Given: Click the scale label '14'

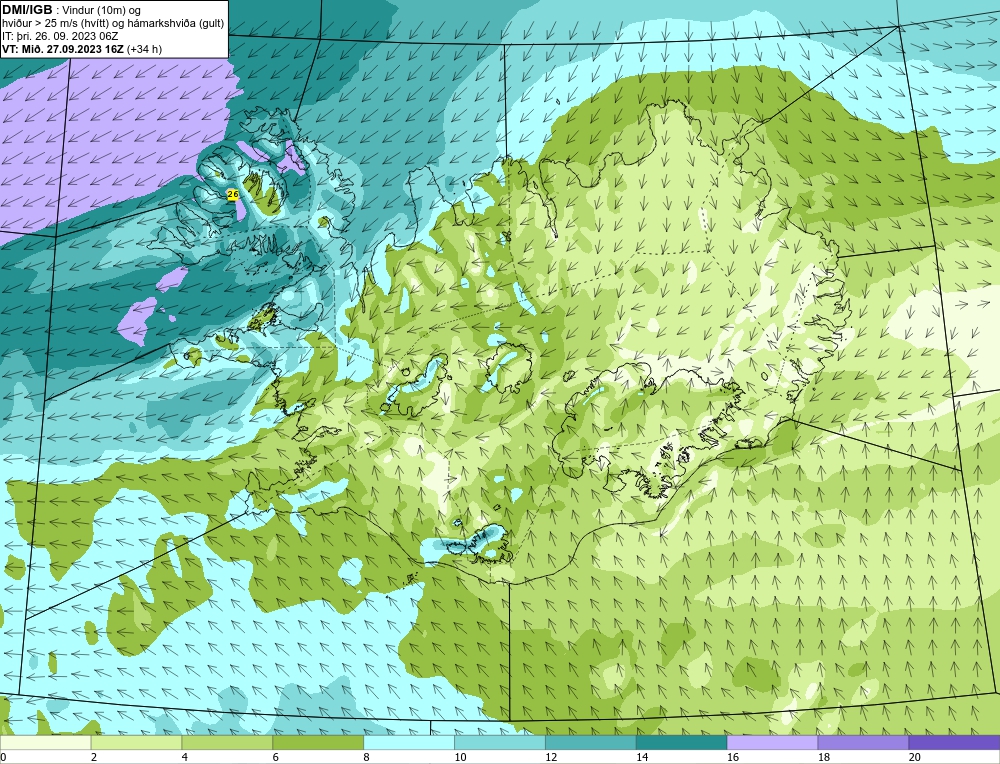Looking at the screenshot, I should [x=642, y=758].
